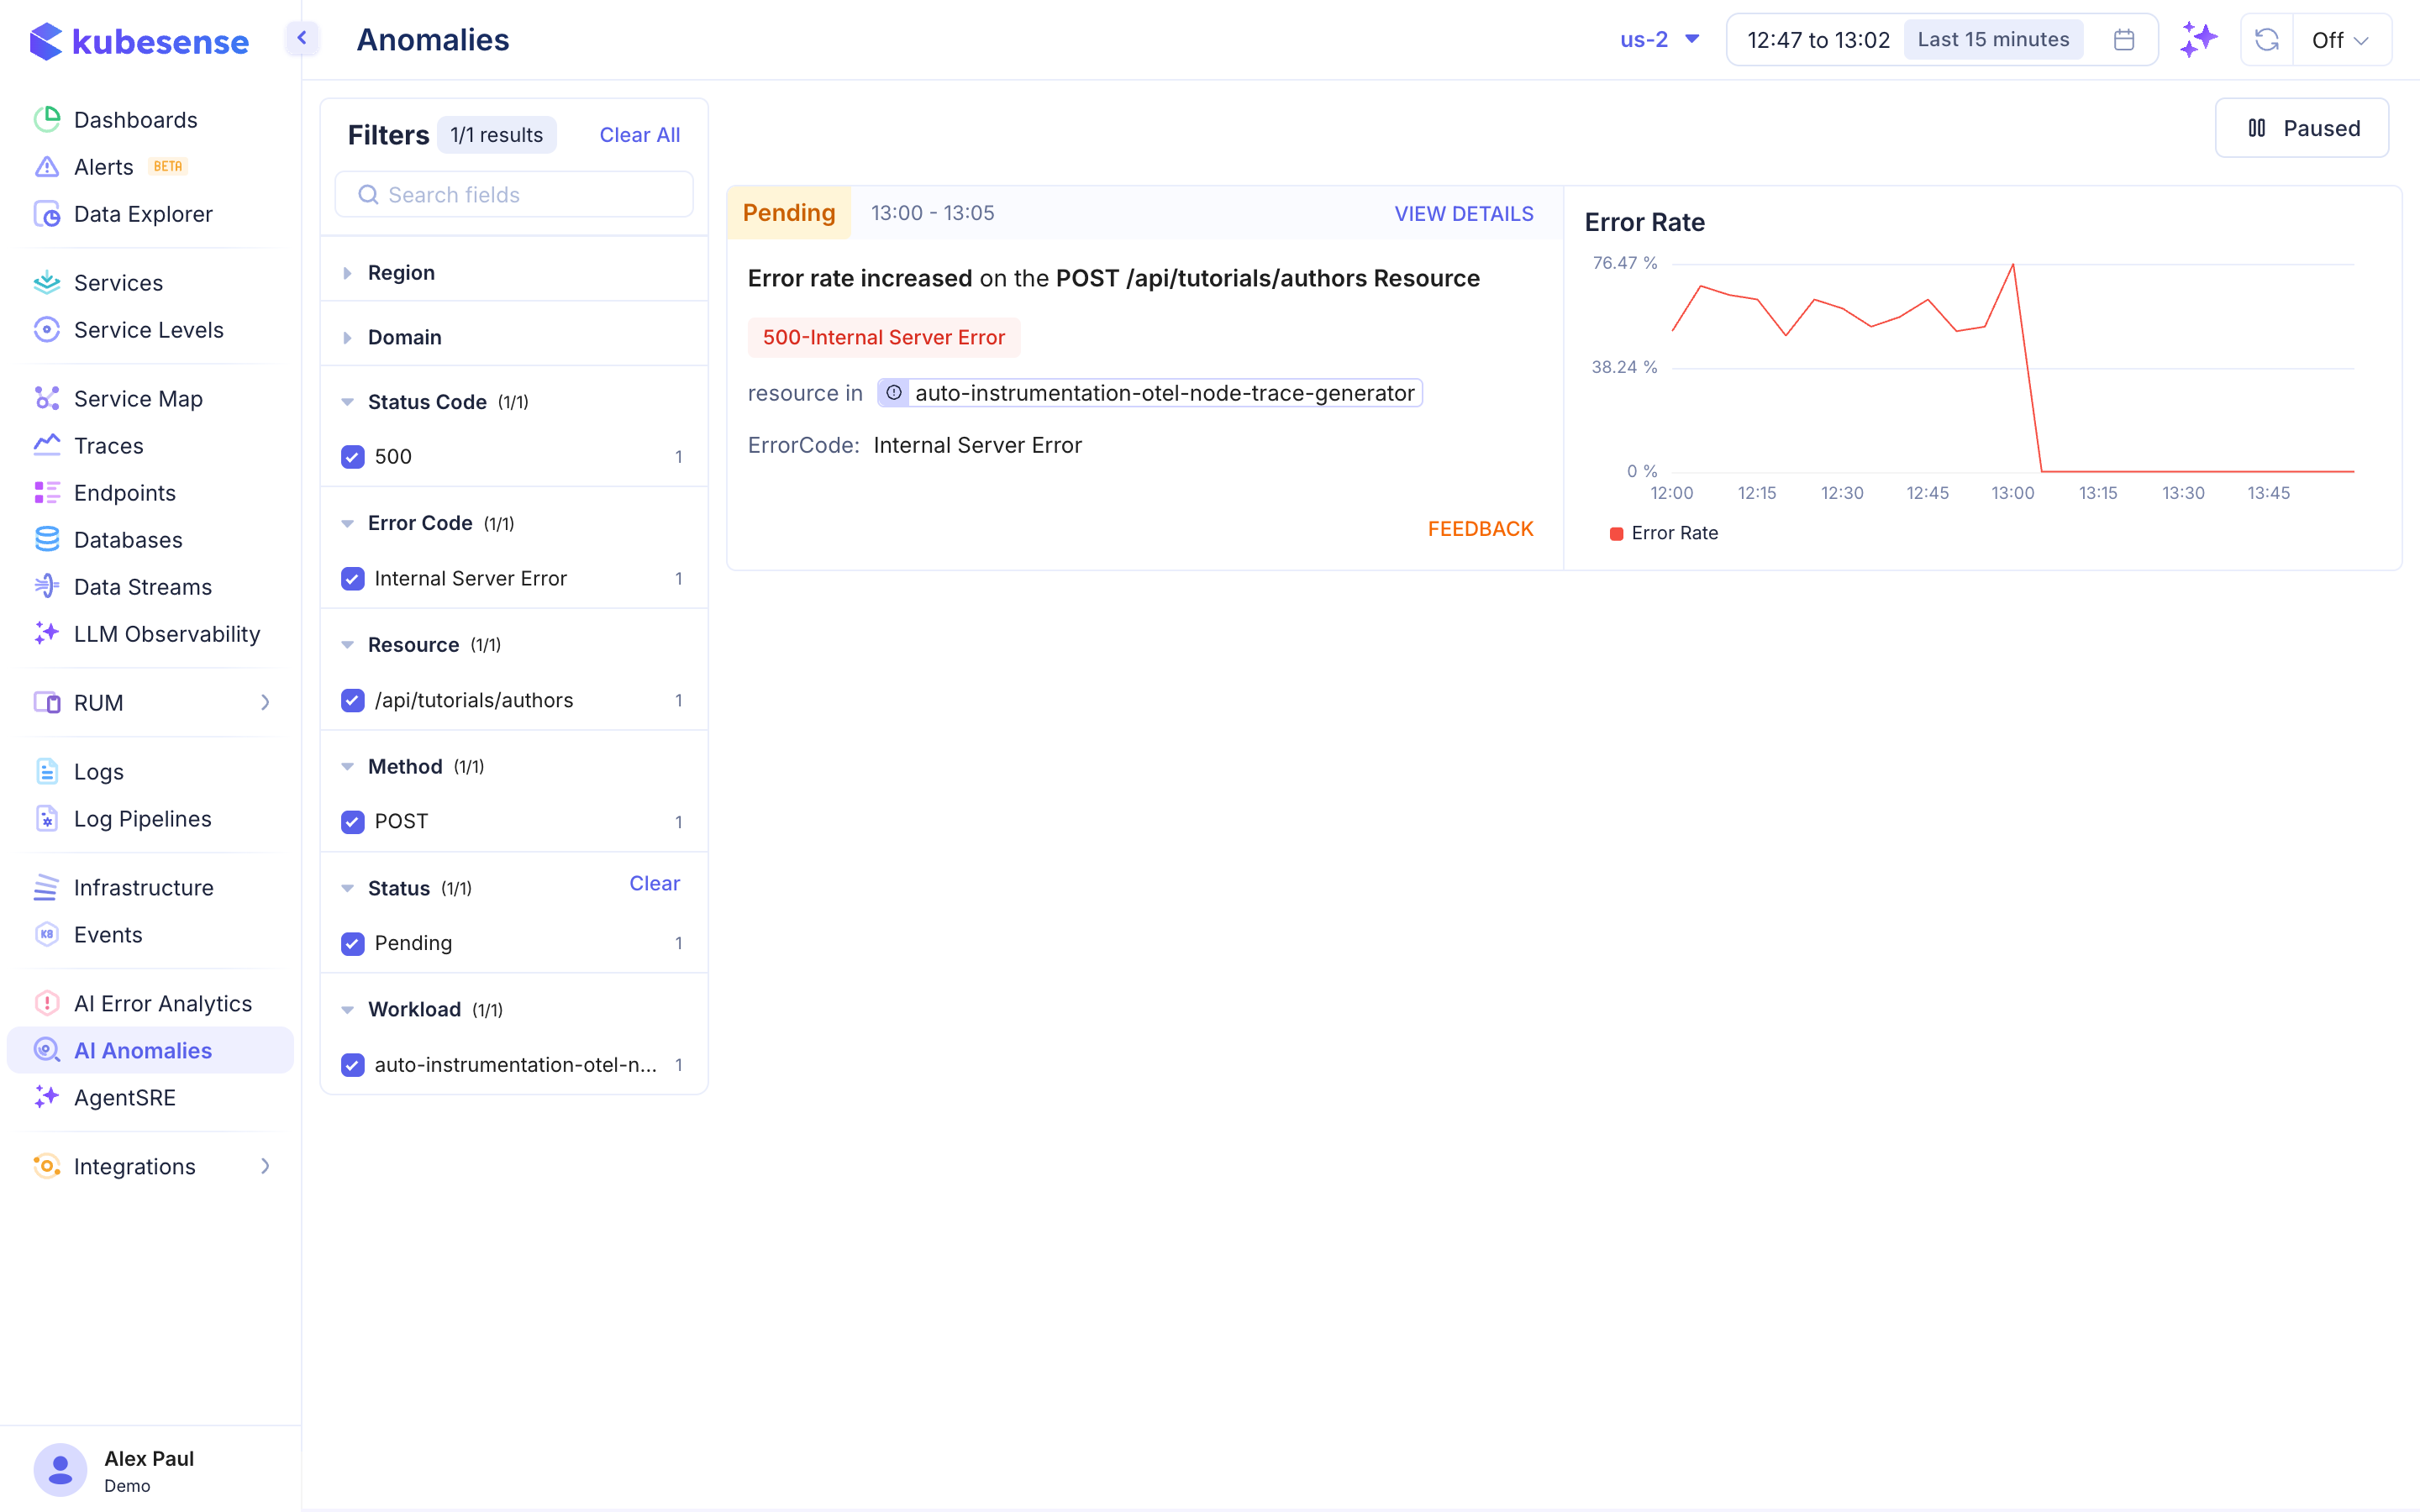Viewport: 2420px width, 1512px height.
Task: Go to AI Error Analytics page
Action: 162,1003
